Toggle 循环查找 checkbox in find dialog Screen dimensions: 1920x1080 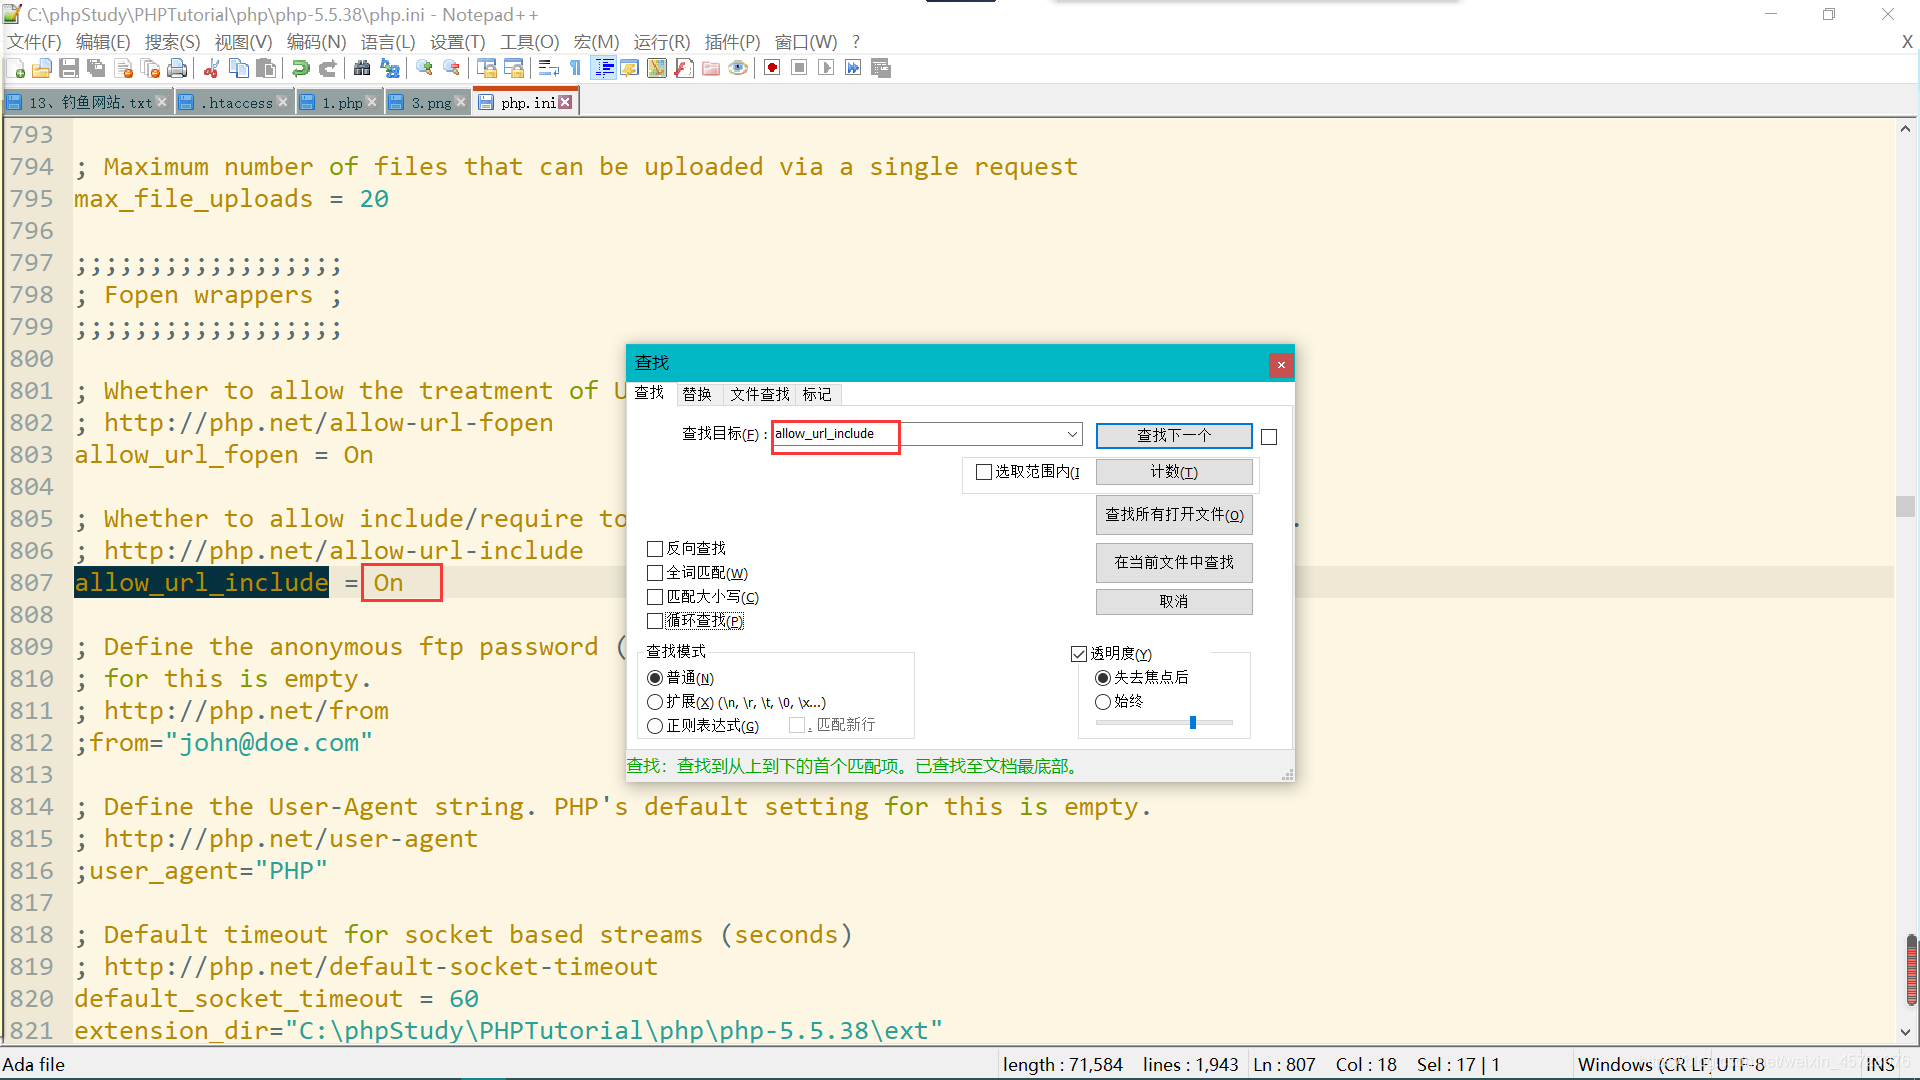tap(655, 620)
